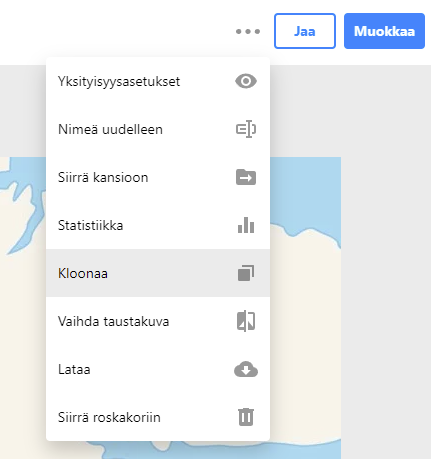This screenshot has width=431, height=459.
Task: Click the map background image
Action: pyautogui.click(x=305, y=308)
